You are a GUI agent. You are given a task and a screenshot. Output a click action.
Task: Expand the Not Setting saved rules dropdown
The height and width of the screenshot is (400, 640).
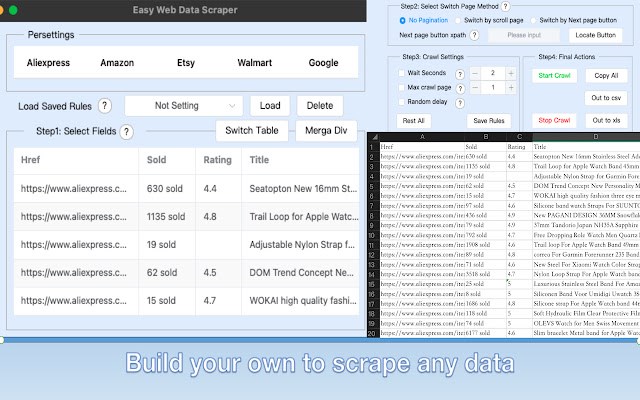184,106
